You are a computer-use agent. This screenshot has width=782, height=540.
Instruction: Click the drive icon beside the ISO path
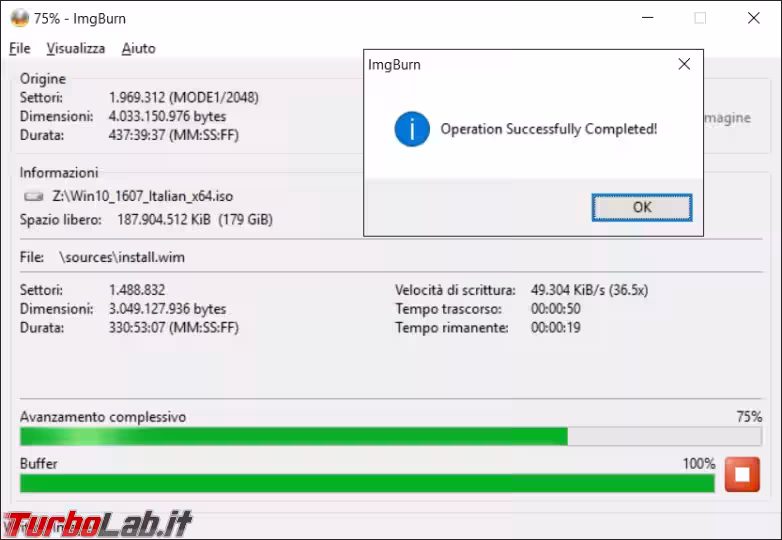pyautogui.click(x=34, y=196)
